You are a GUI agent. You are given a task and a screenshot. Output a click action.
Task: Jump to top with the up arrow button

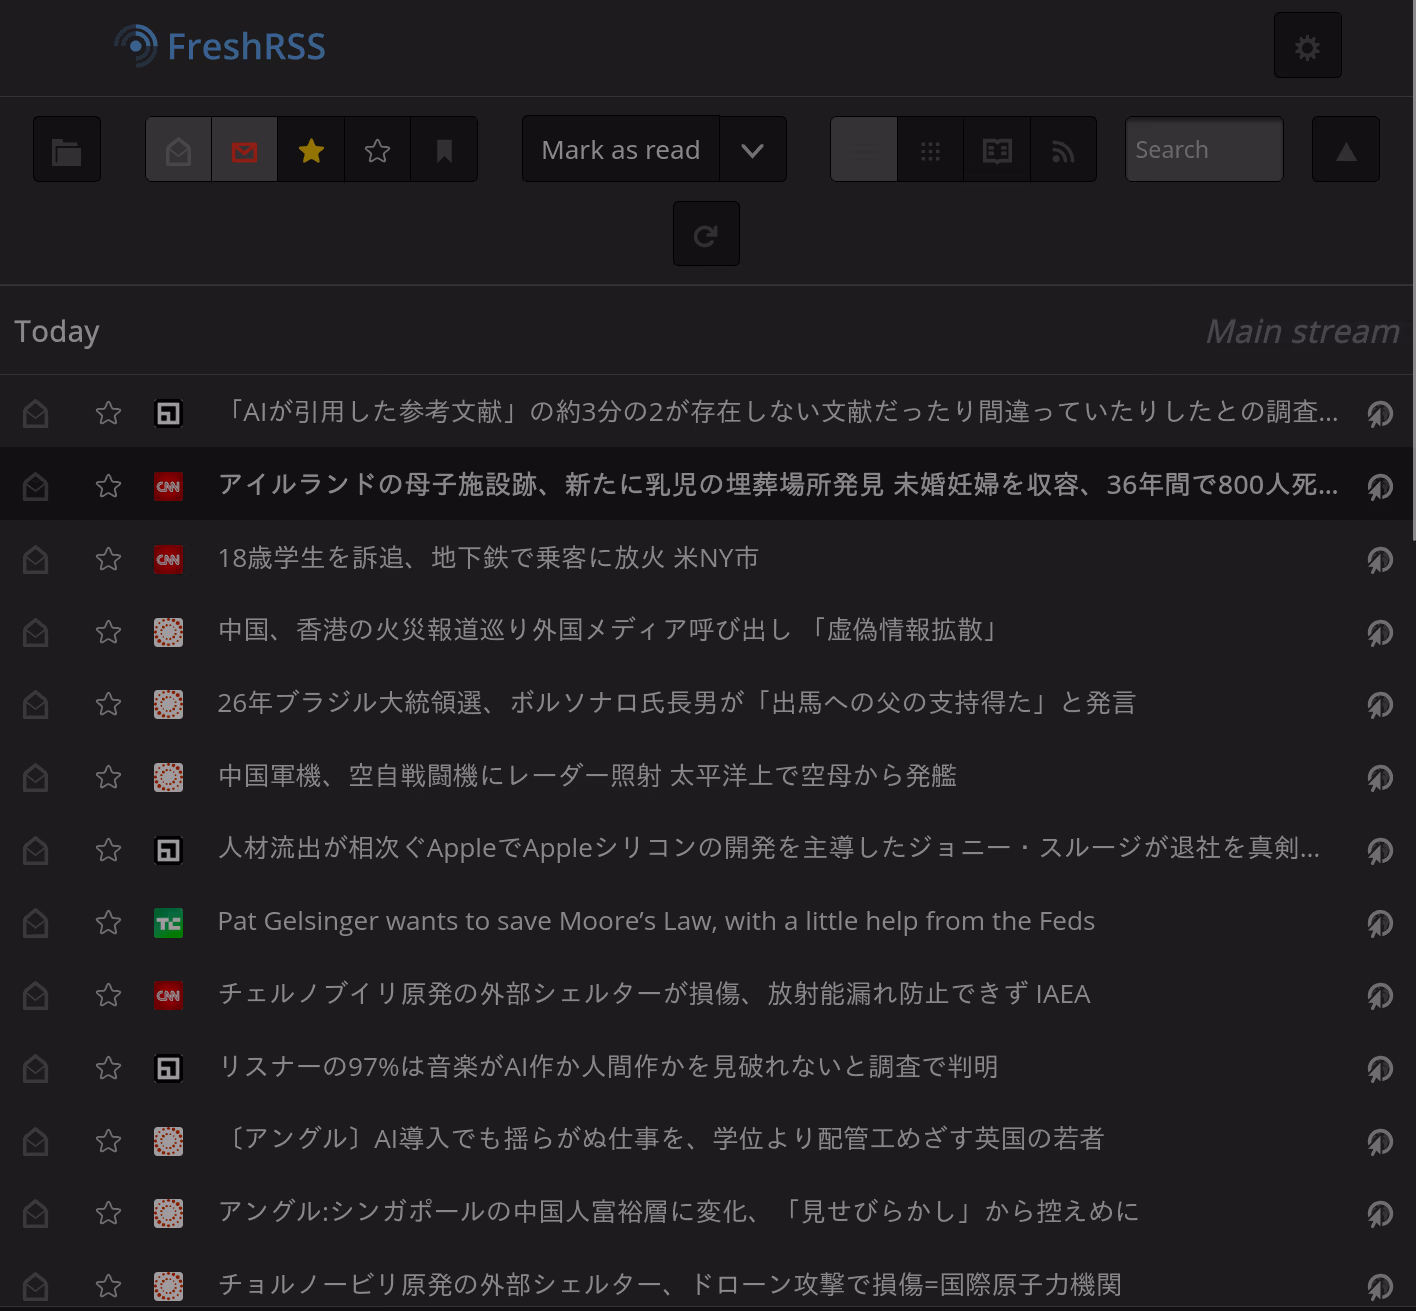pyautogui.click(x=1346, y=150)
